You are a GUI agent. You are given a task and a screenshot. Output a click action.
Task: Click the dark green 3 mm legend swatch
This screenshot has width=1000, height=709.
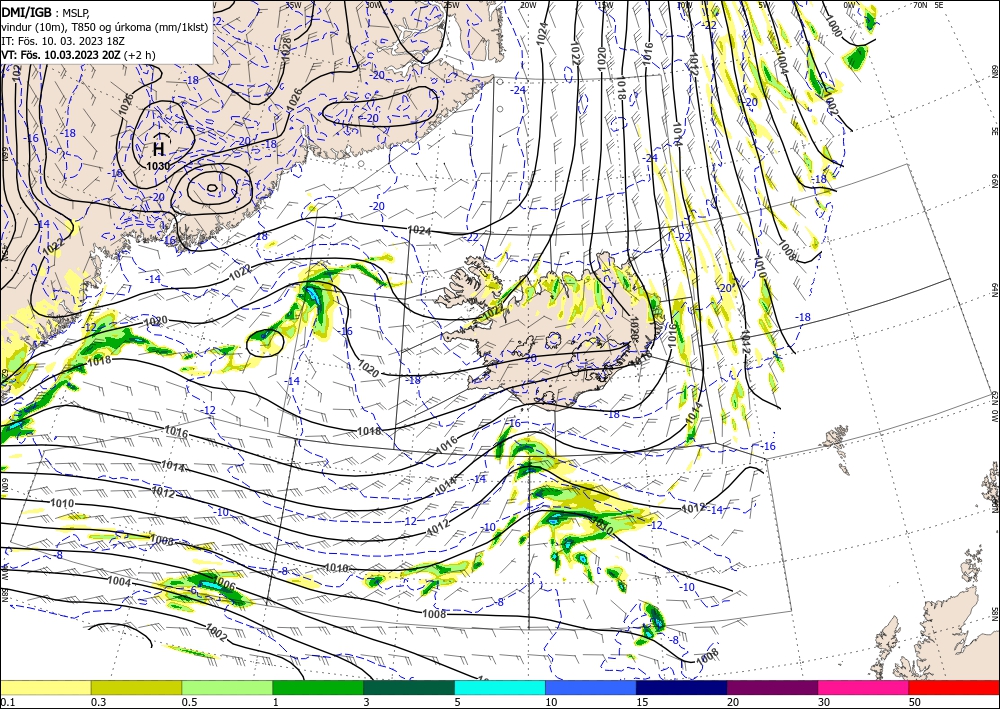(x=409, y=687)
